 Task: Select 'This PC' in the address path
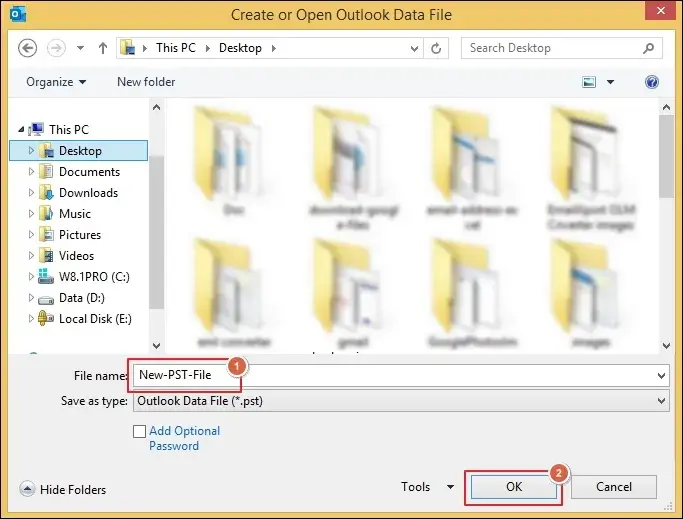coord(176,47)
